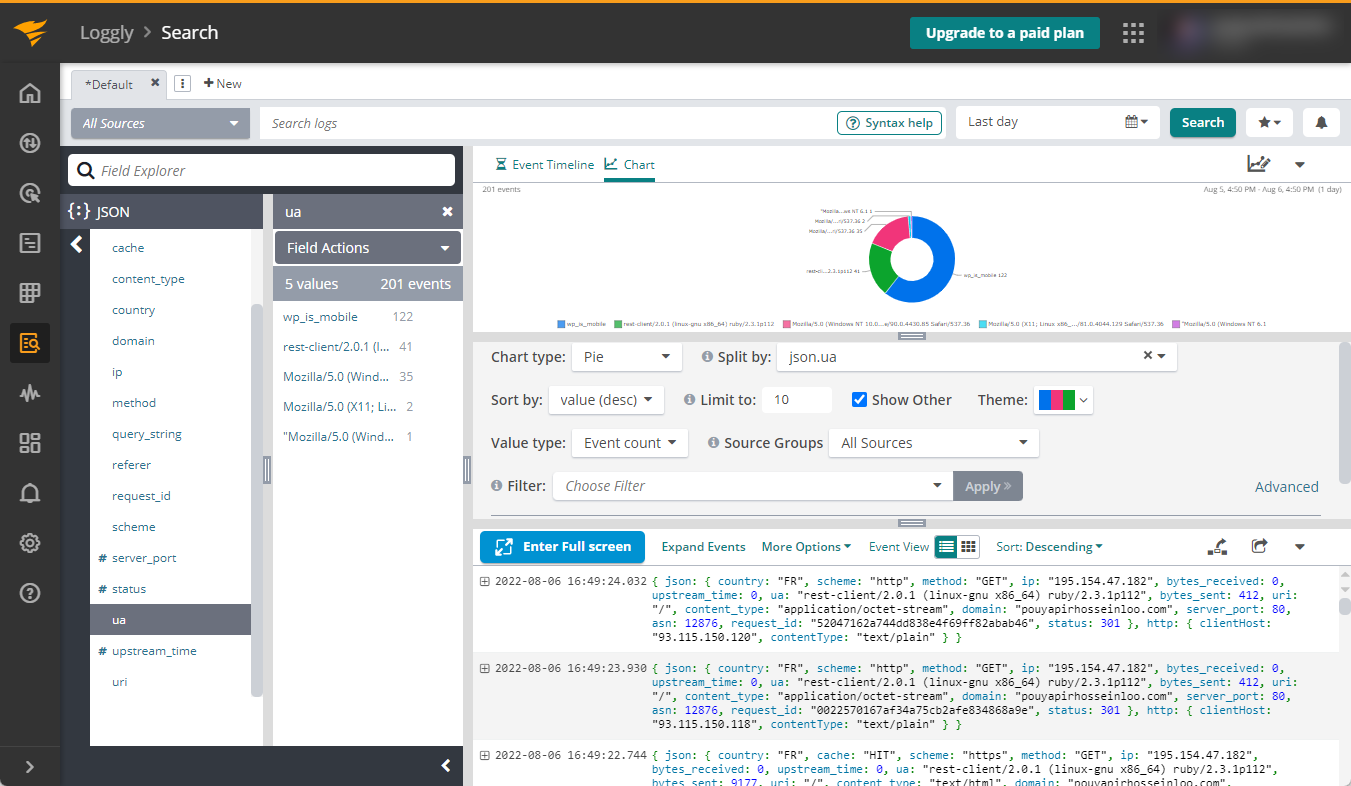Image resolution: width=1351 pixels, height=786 pixels.
Task: Open the All Sources dropdown
Action: click(x=160, y=123)
